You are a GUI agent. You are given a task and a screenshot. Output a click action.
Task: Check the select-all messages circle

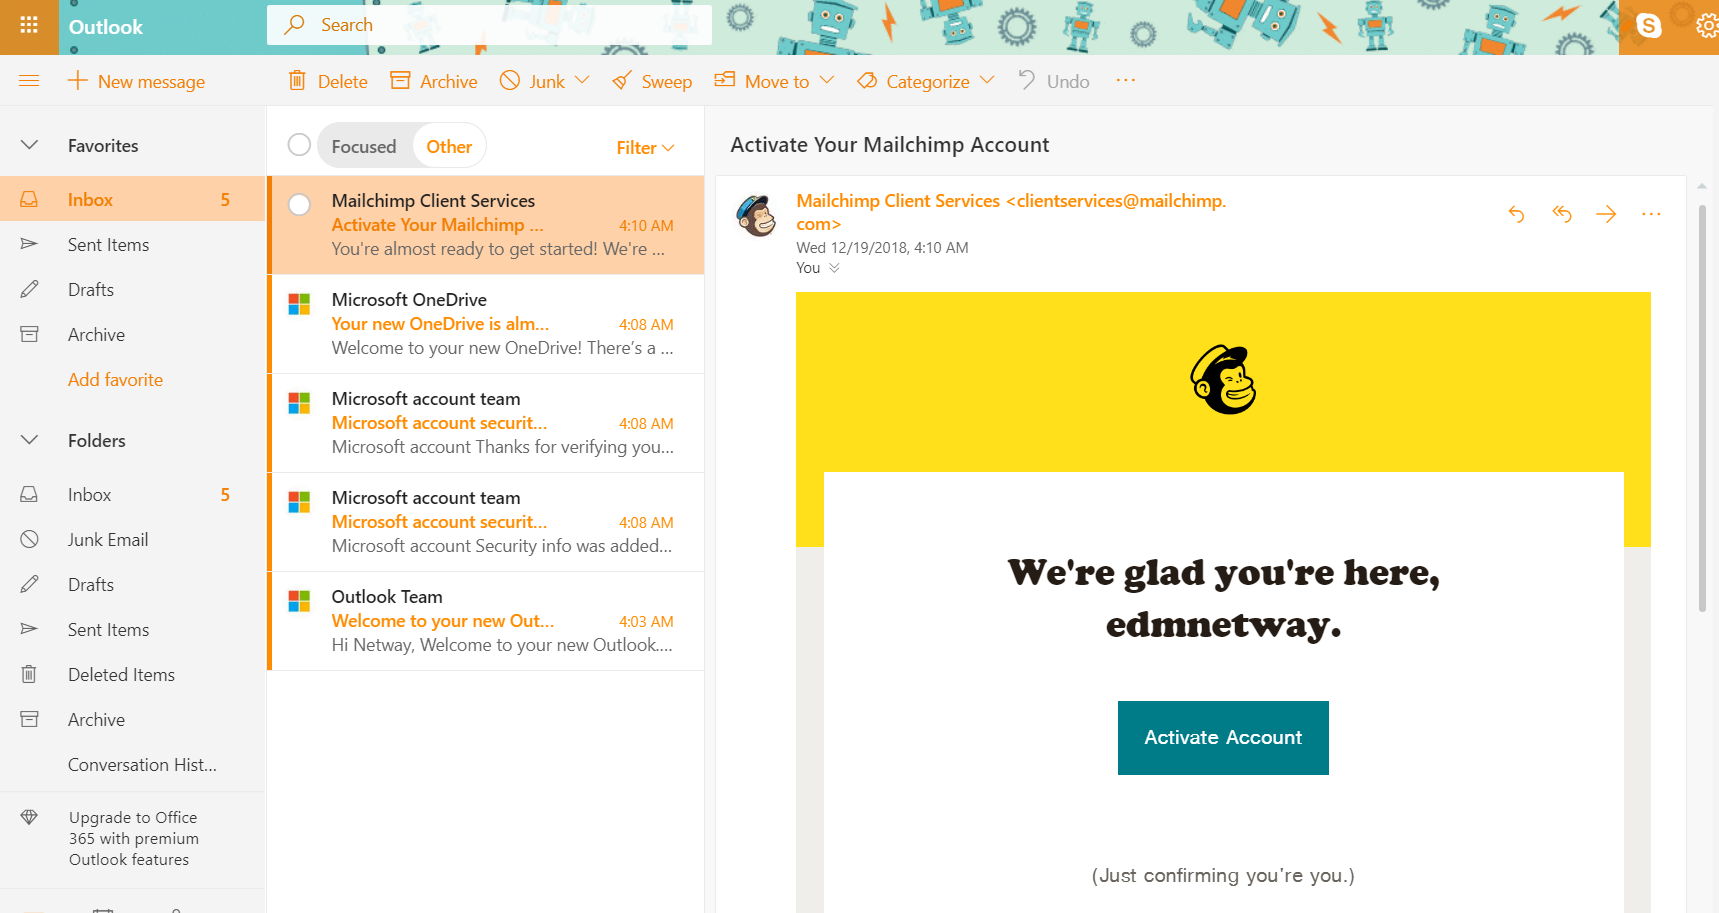tap(299, 145)
